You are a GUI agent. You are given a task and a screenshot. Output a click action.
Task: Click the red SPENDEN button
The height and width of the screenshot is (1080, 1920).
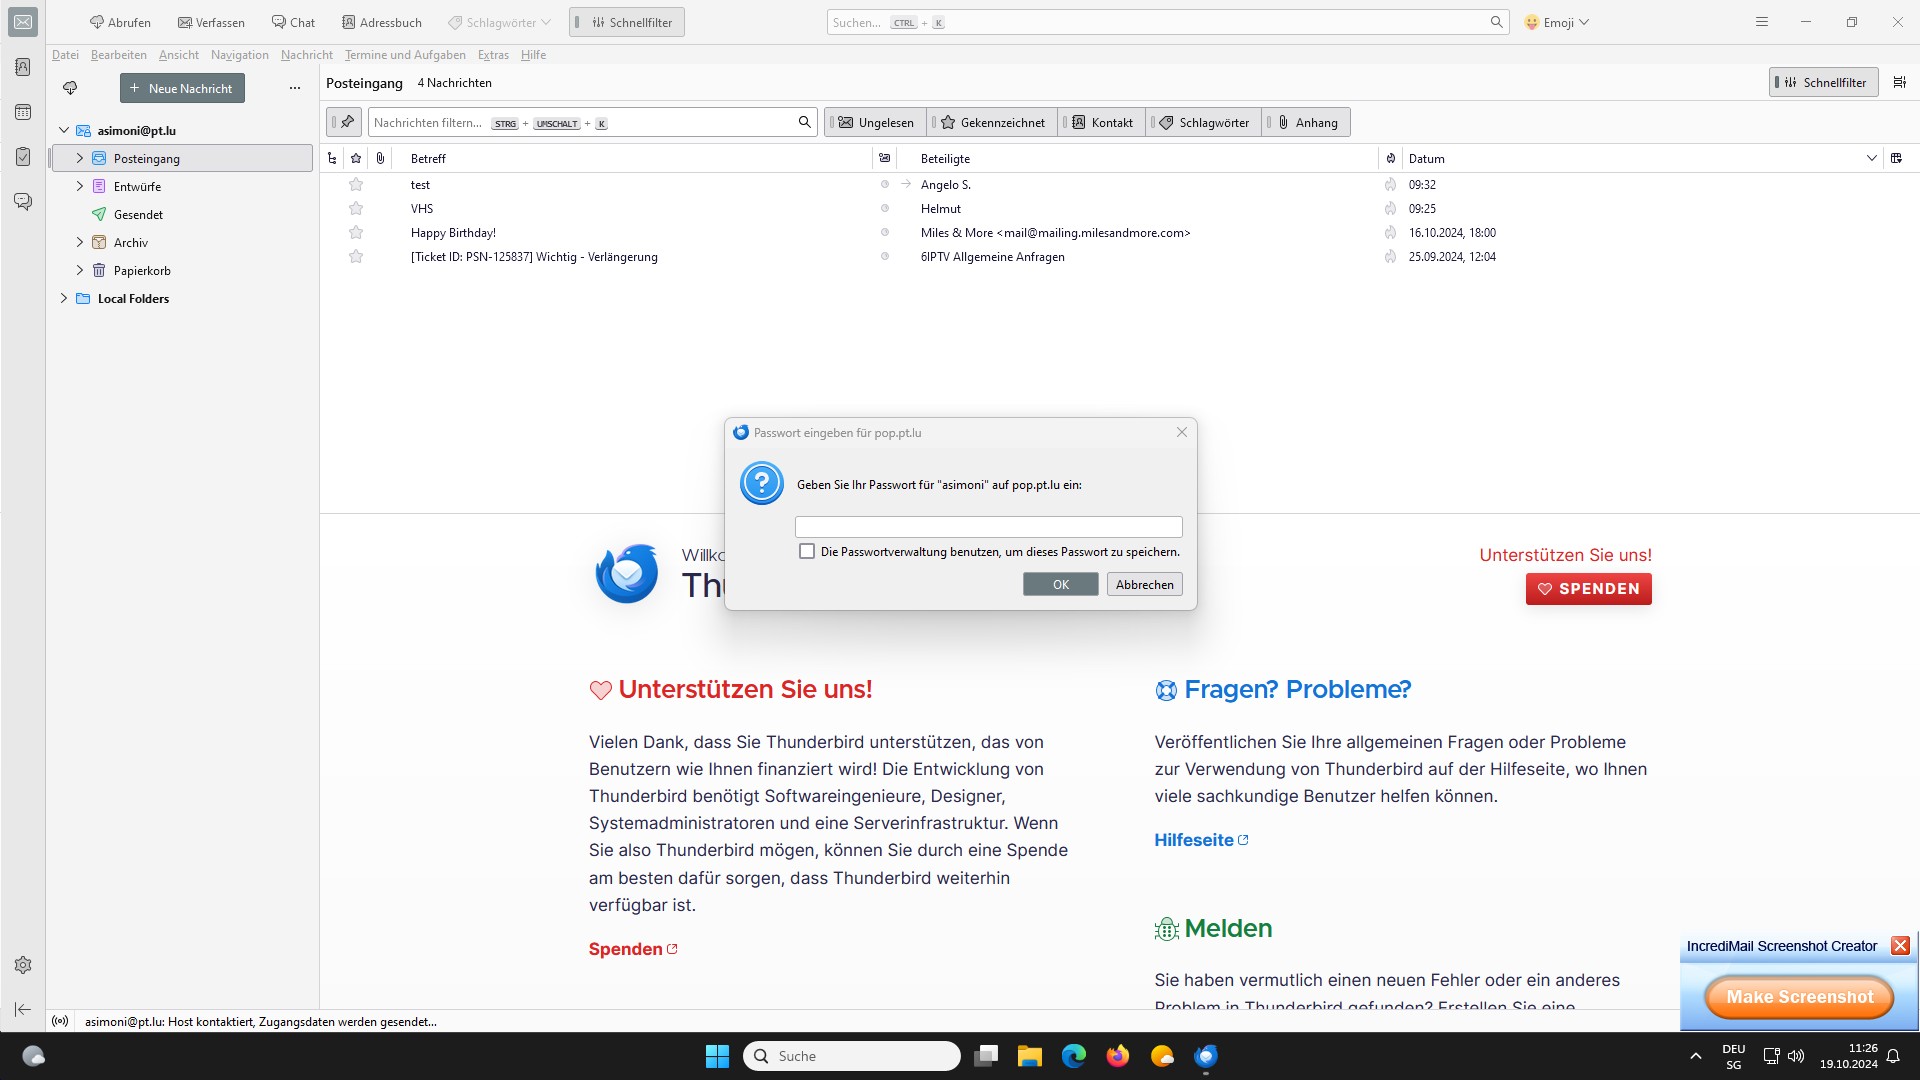pyautogui.click(x=1588, y=589)
